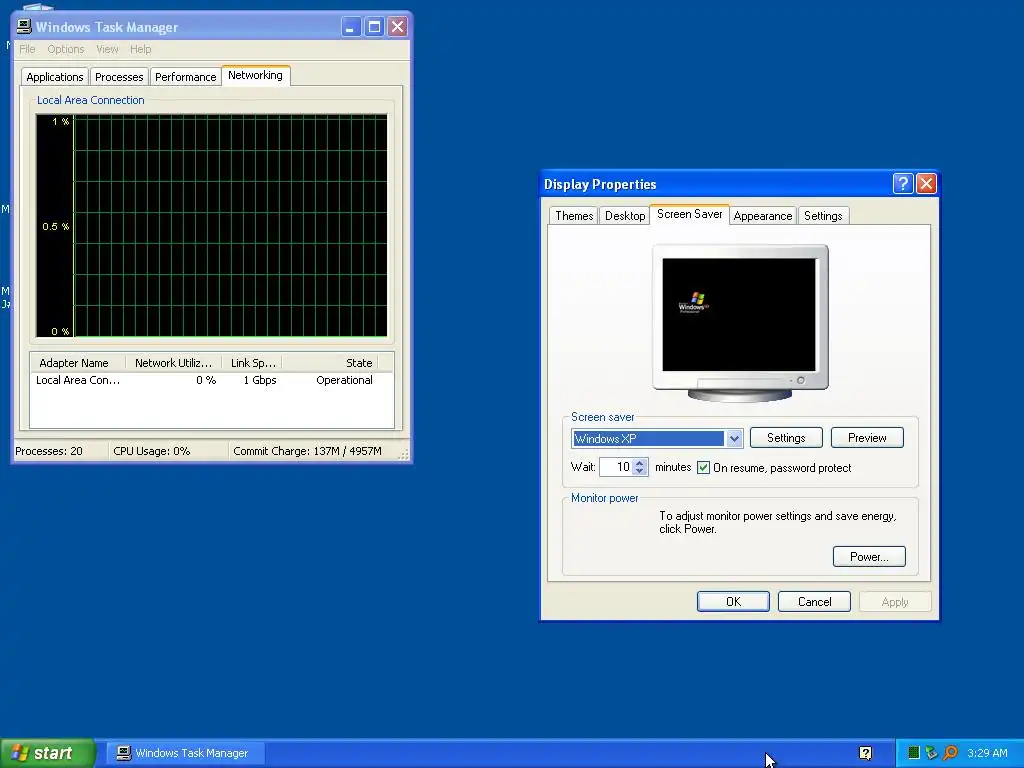The height and width of the screenshot is (768, 1024).
Task: Decrease the Wait minutes spinner
Action: pos(640,472)
